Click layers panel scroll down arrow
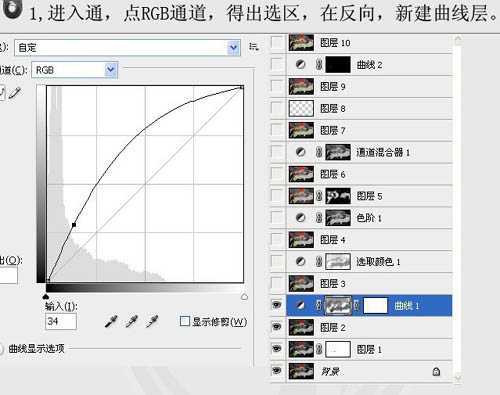 [x=457, y=377]
